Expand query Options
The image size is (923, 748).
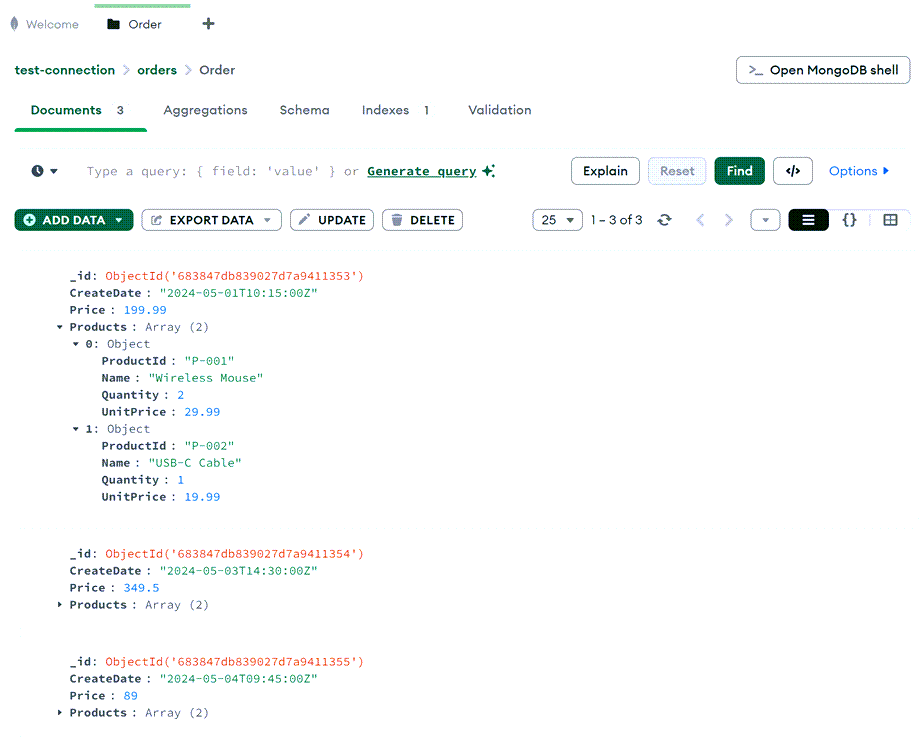pyautogui.click(x=859, y=171)
